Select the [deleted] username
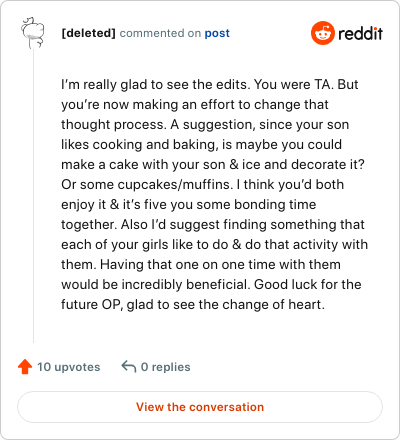Screen dimensions: 400x440 (x=88, y=33)
